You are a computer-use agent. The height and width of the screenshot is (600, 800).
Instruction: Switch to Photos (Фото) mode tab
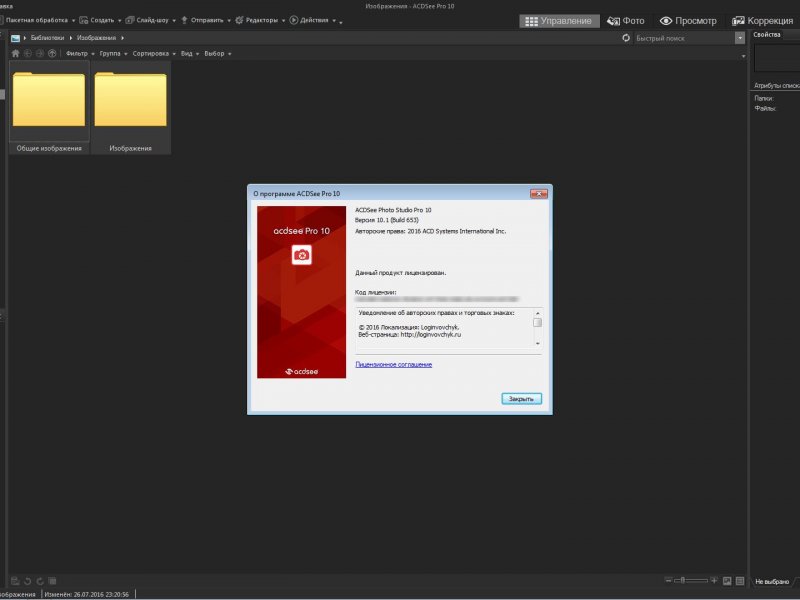[x=626, y=21]
